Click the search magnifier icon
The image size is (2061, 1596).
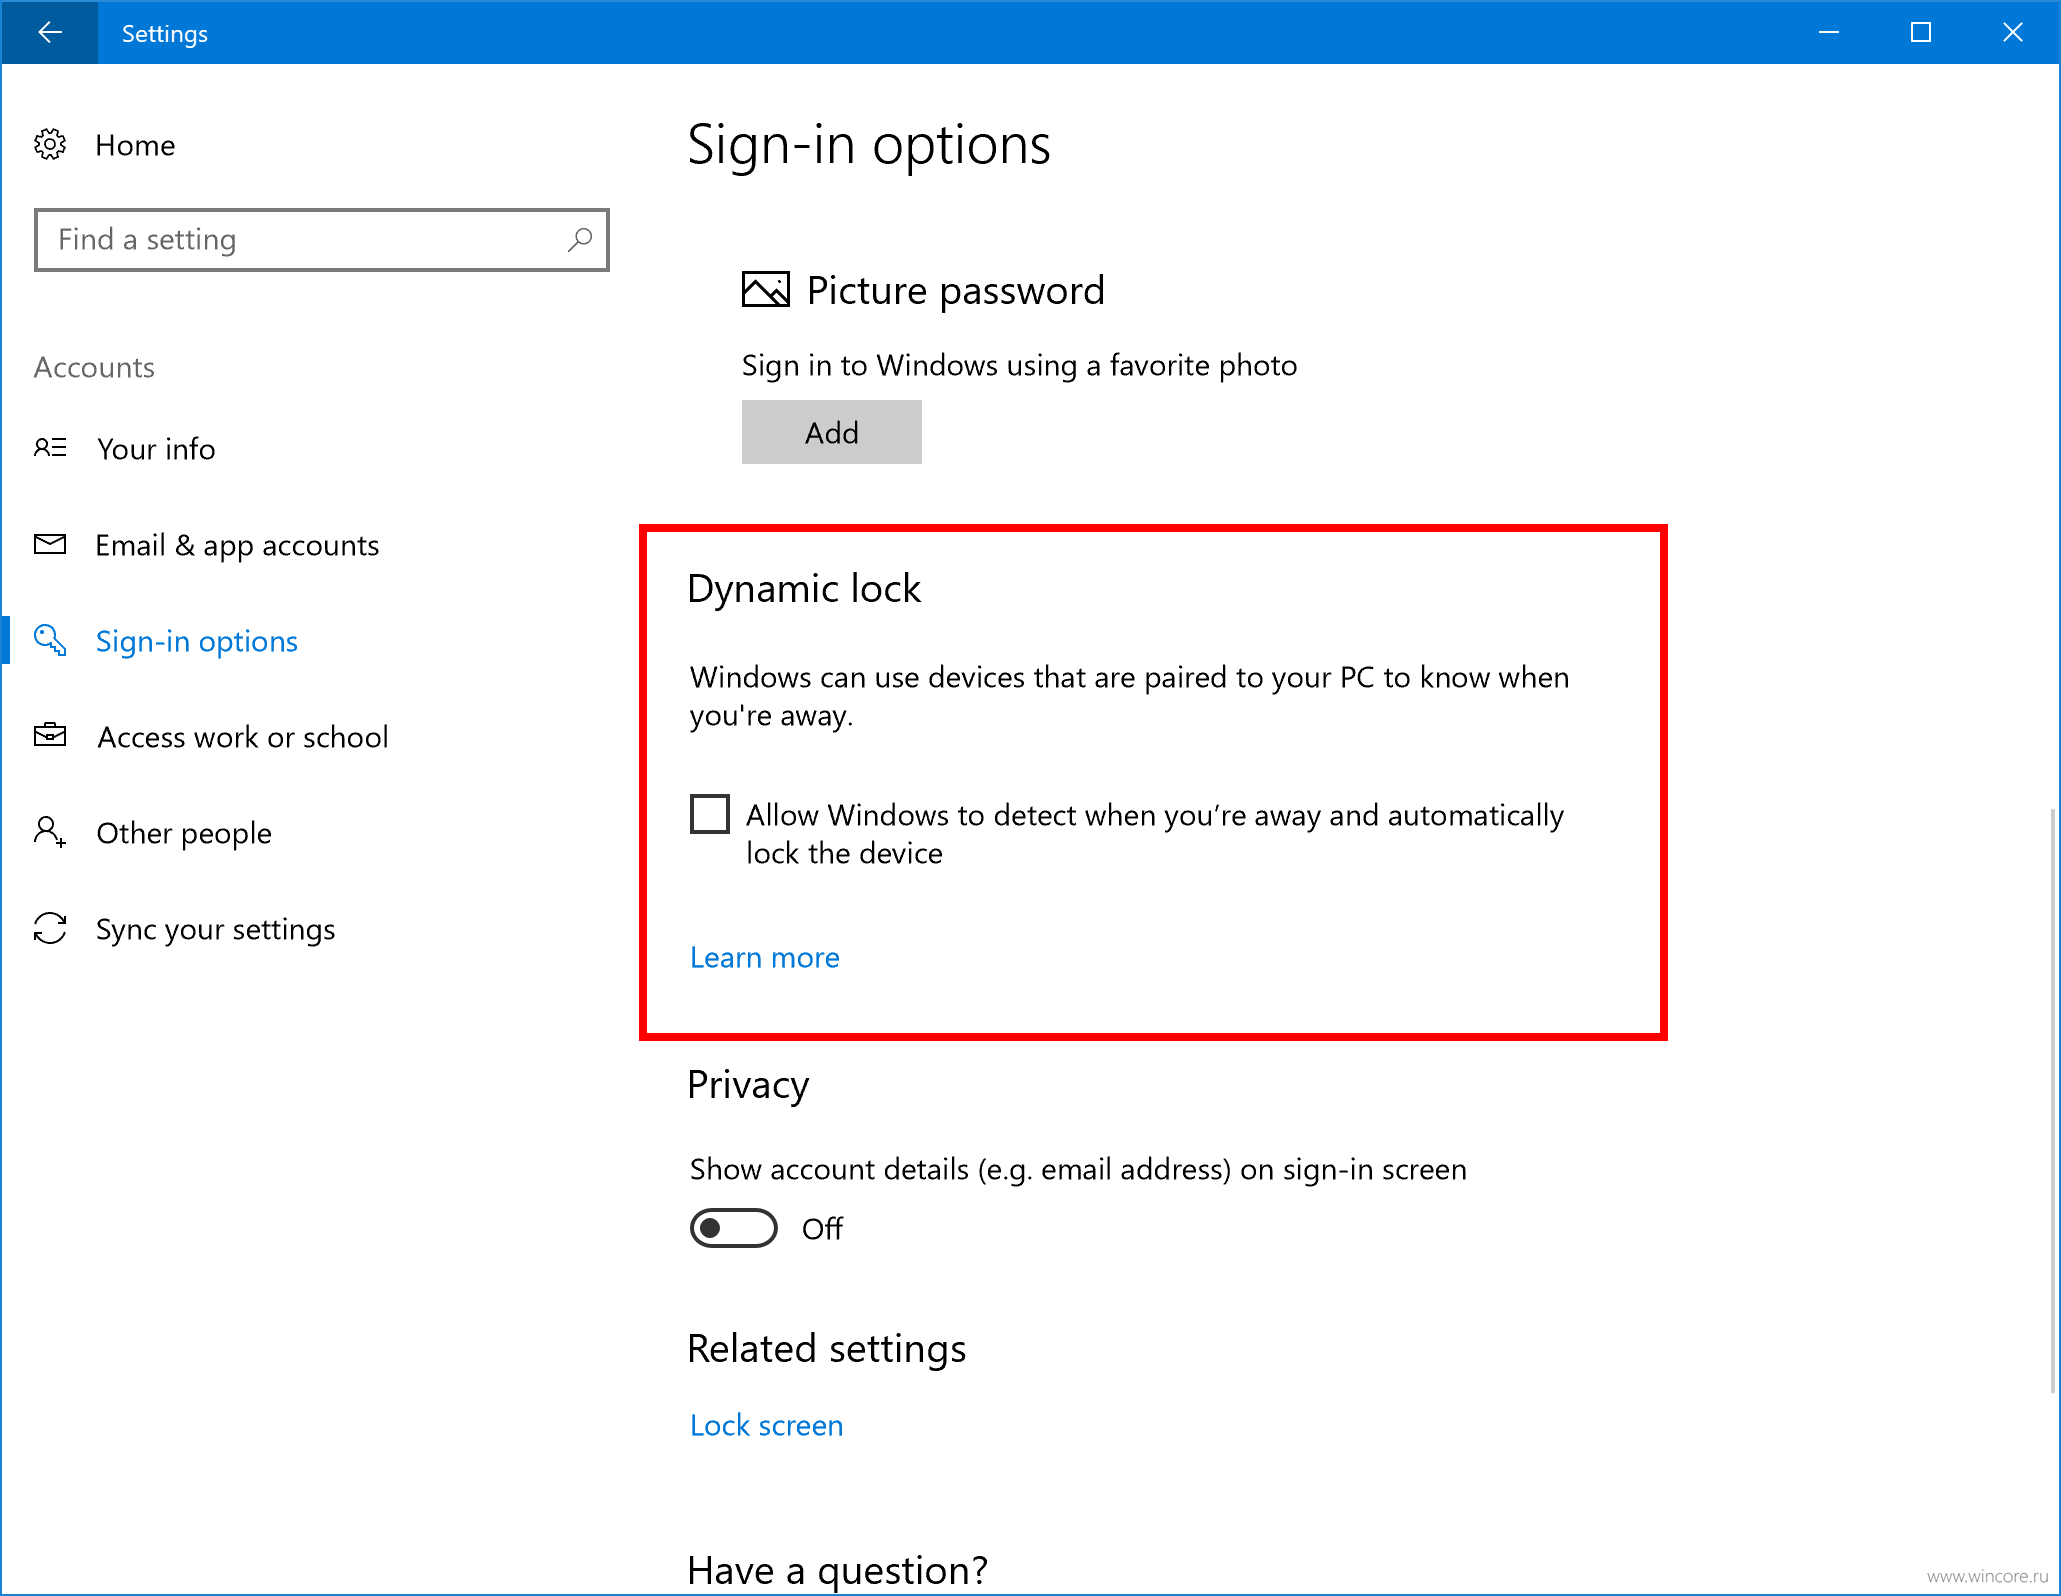580,240
